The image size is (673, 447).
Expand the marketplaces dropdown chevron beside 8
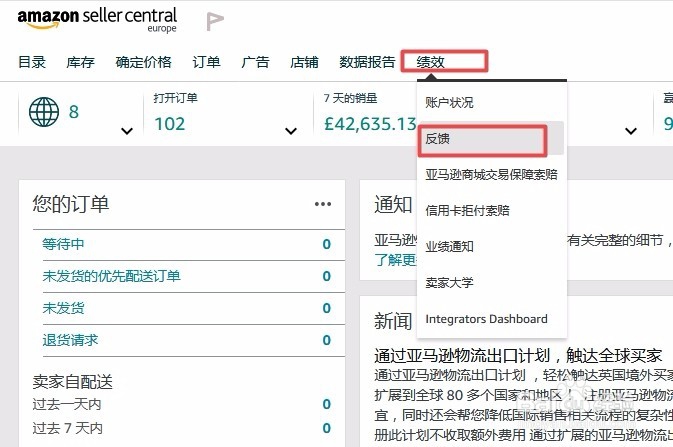pyautogui.click(x=127, y=131)
